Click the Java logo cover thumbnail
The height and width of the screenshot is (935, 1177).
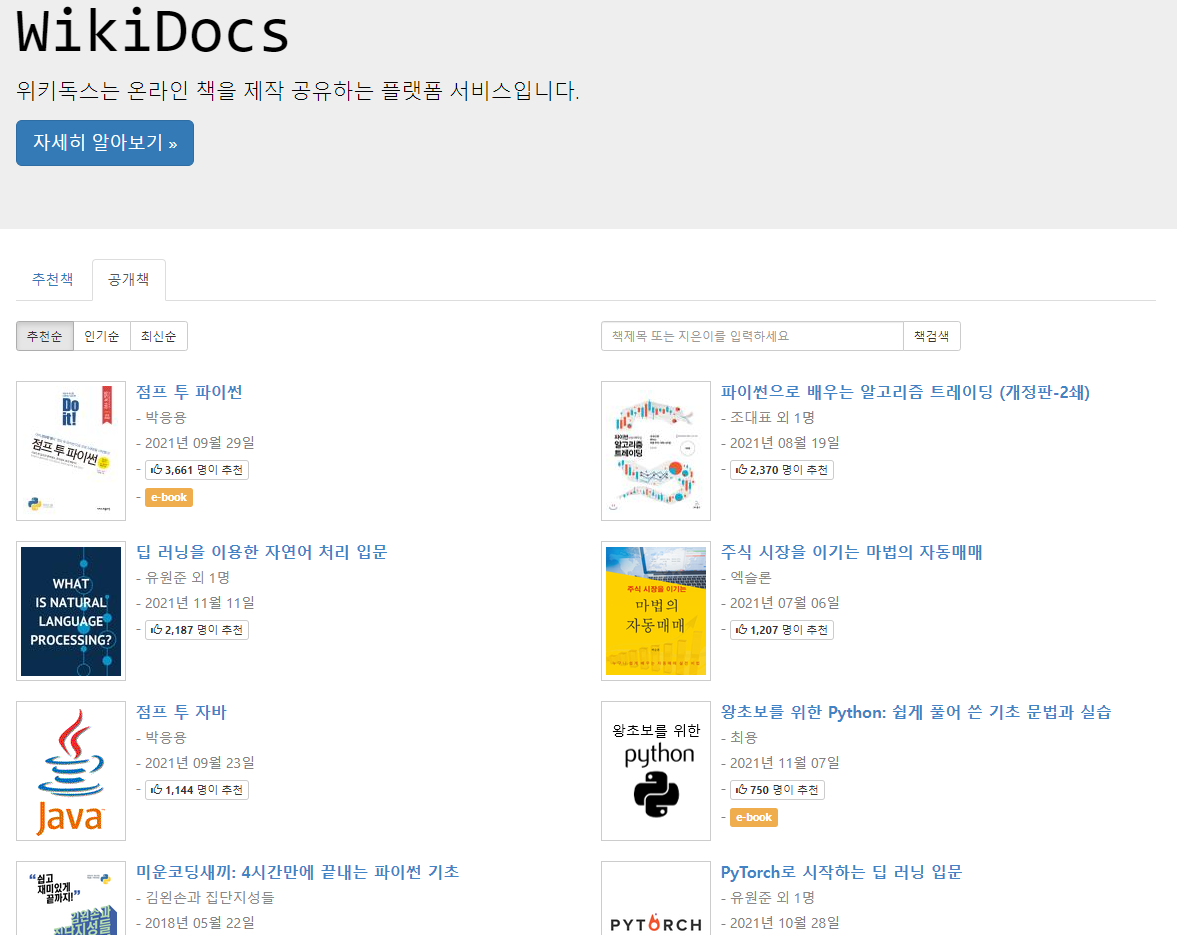tap(71, 771)
